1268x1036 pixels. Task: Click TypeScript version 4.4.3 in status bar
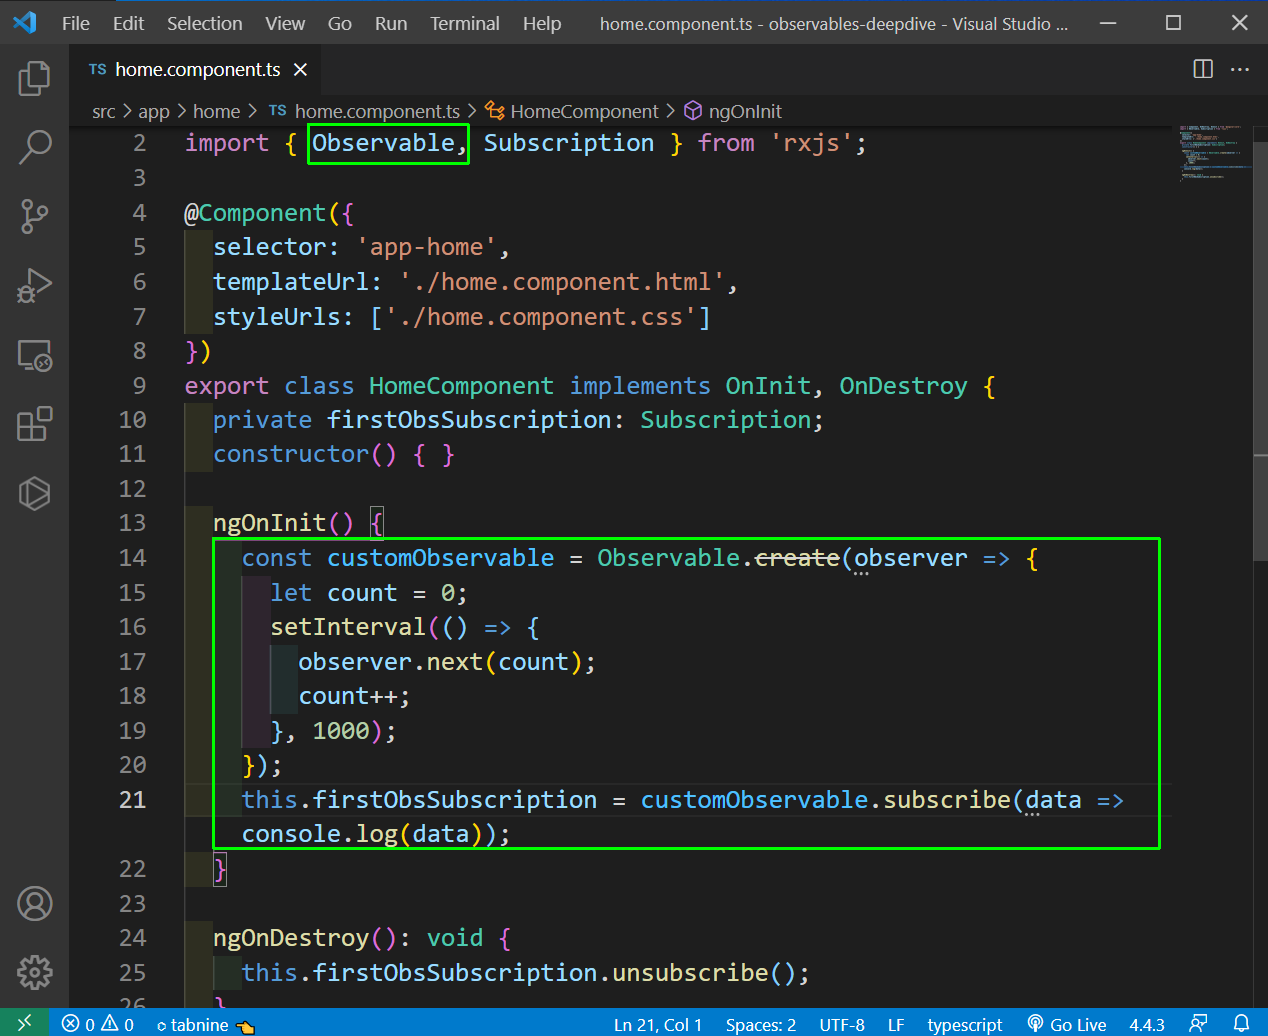tap(1147, 1024)
